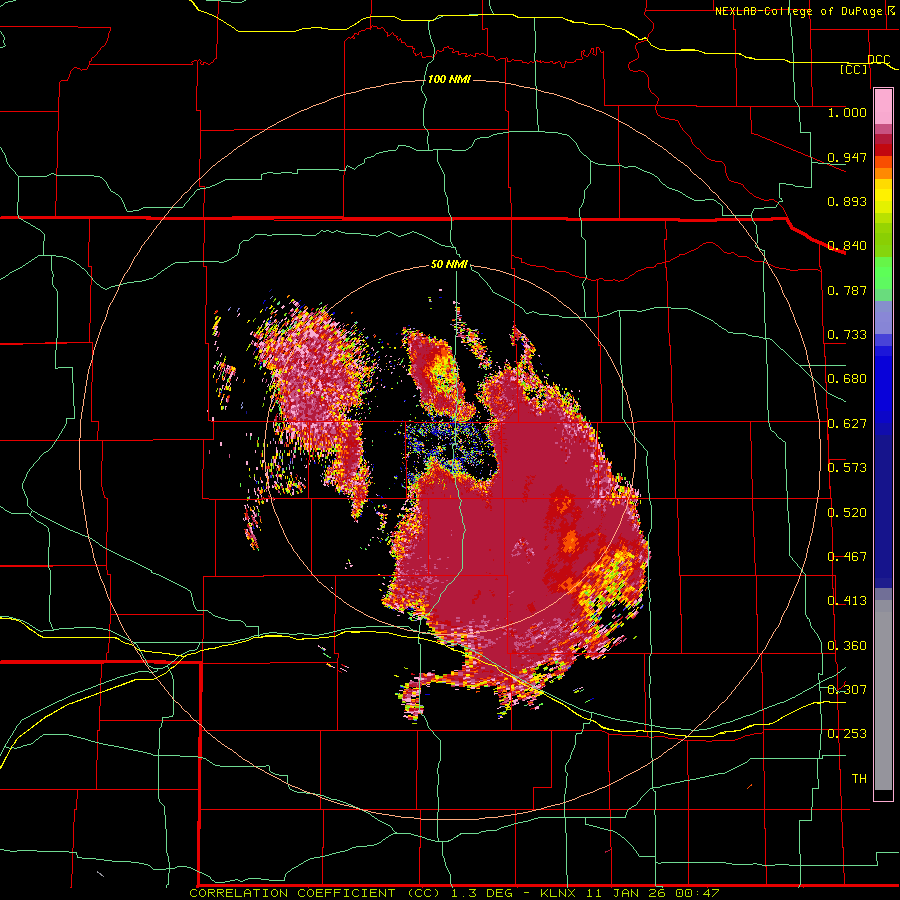Click the TH label at the legend bottom
This screenshot has width=900, height=900.
coord(859,779)
